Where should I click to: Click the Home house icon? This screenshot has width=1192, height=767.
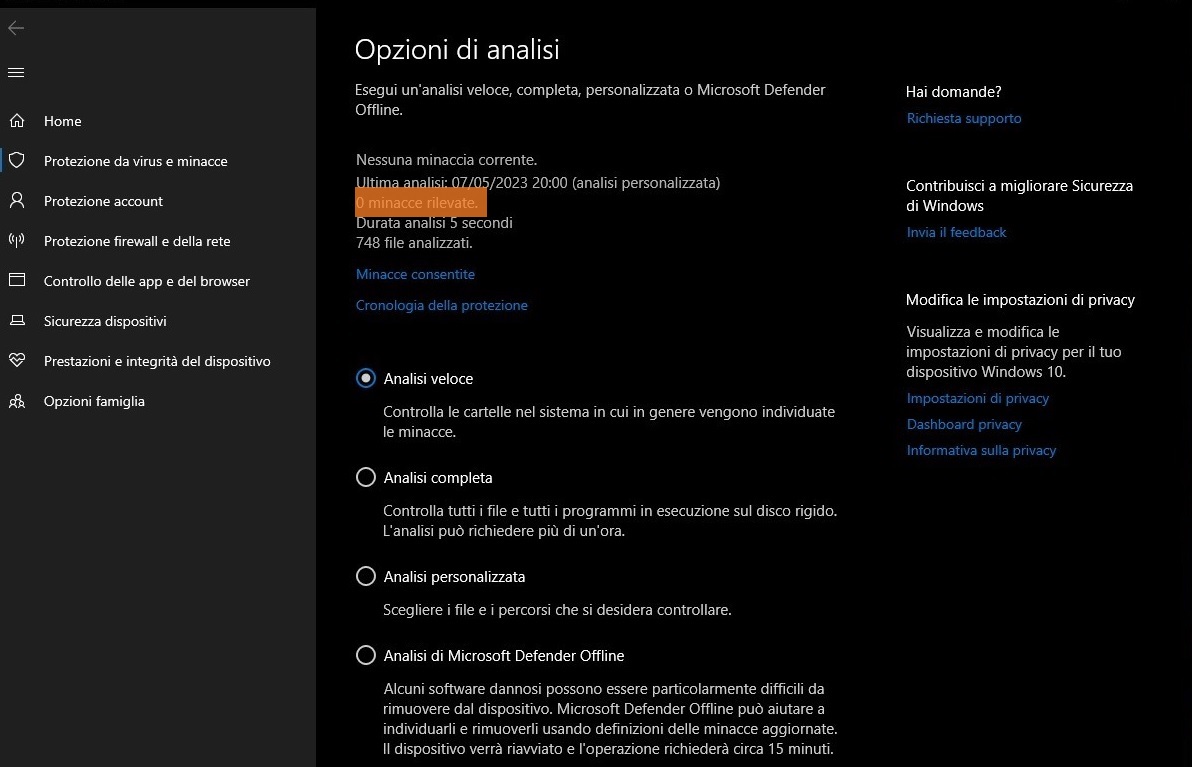(x=16, y=121)
